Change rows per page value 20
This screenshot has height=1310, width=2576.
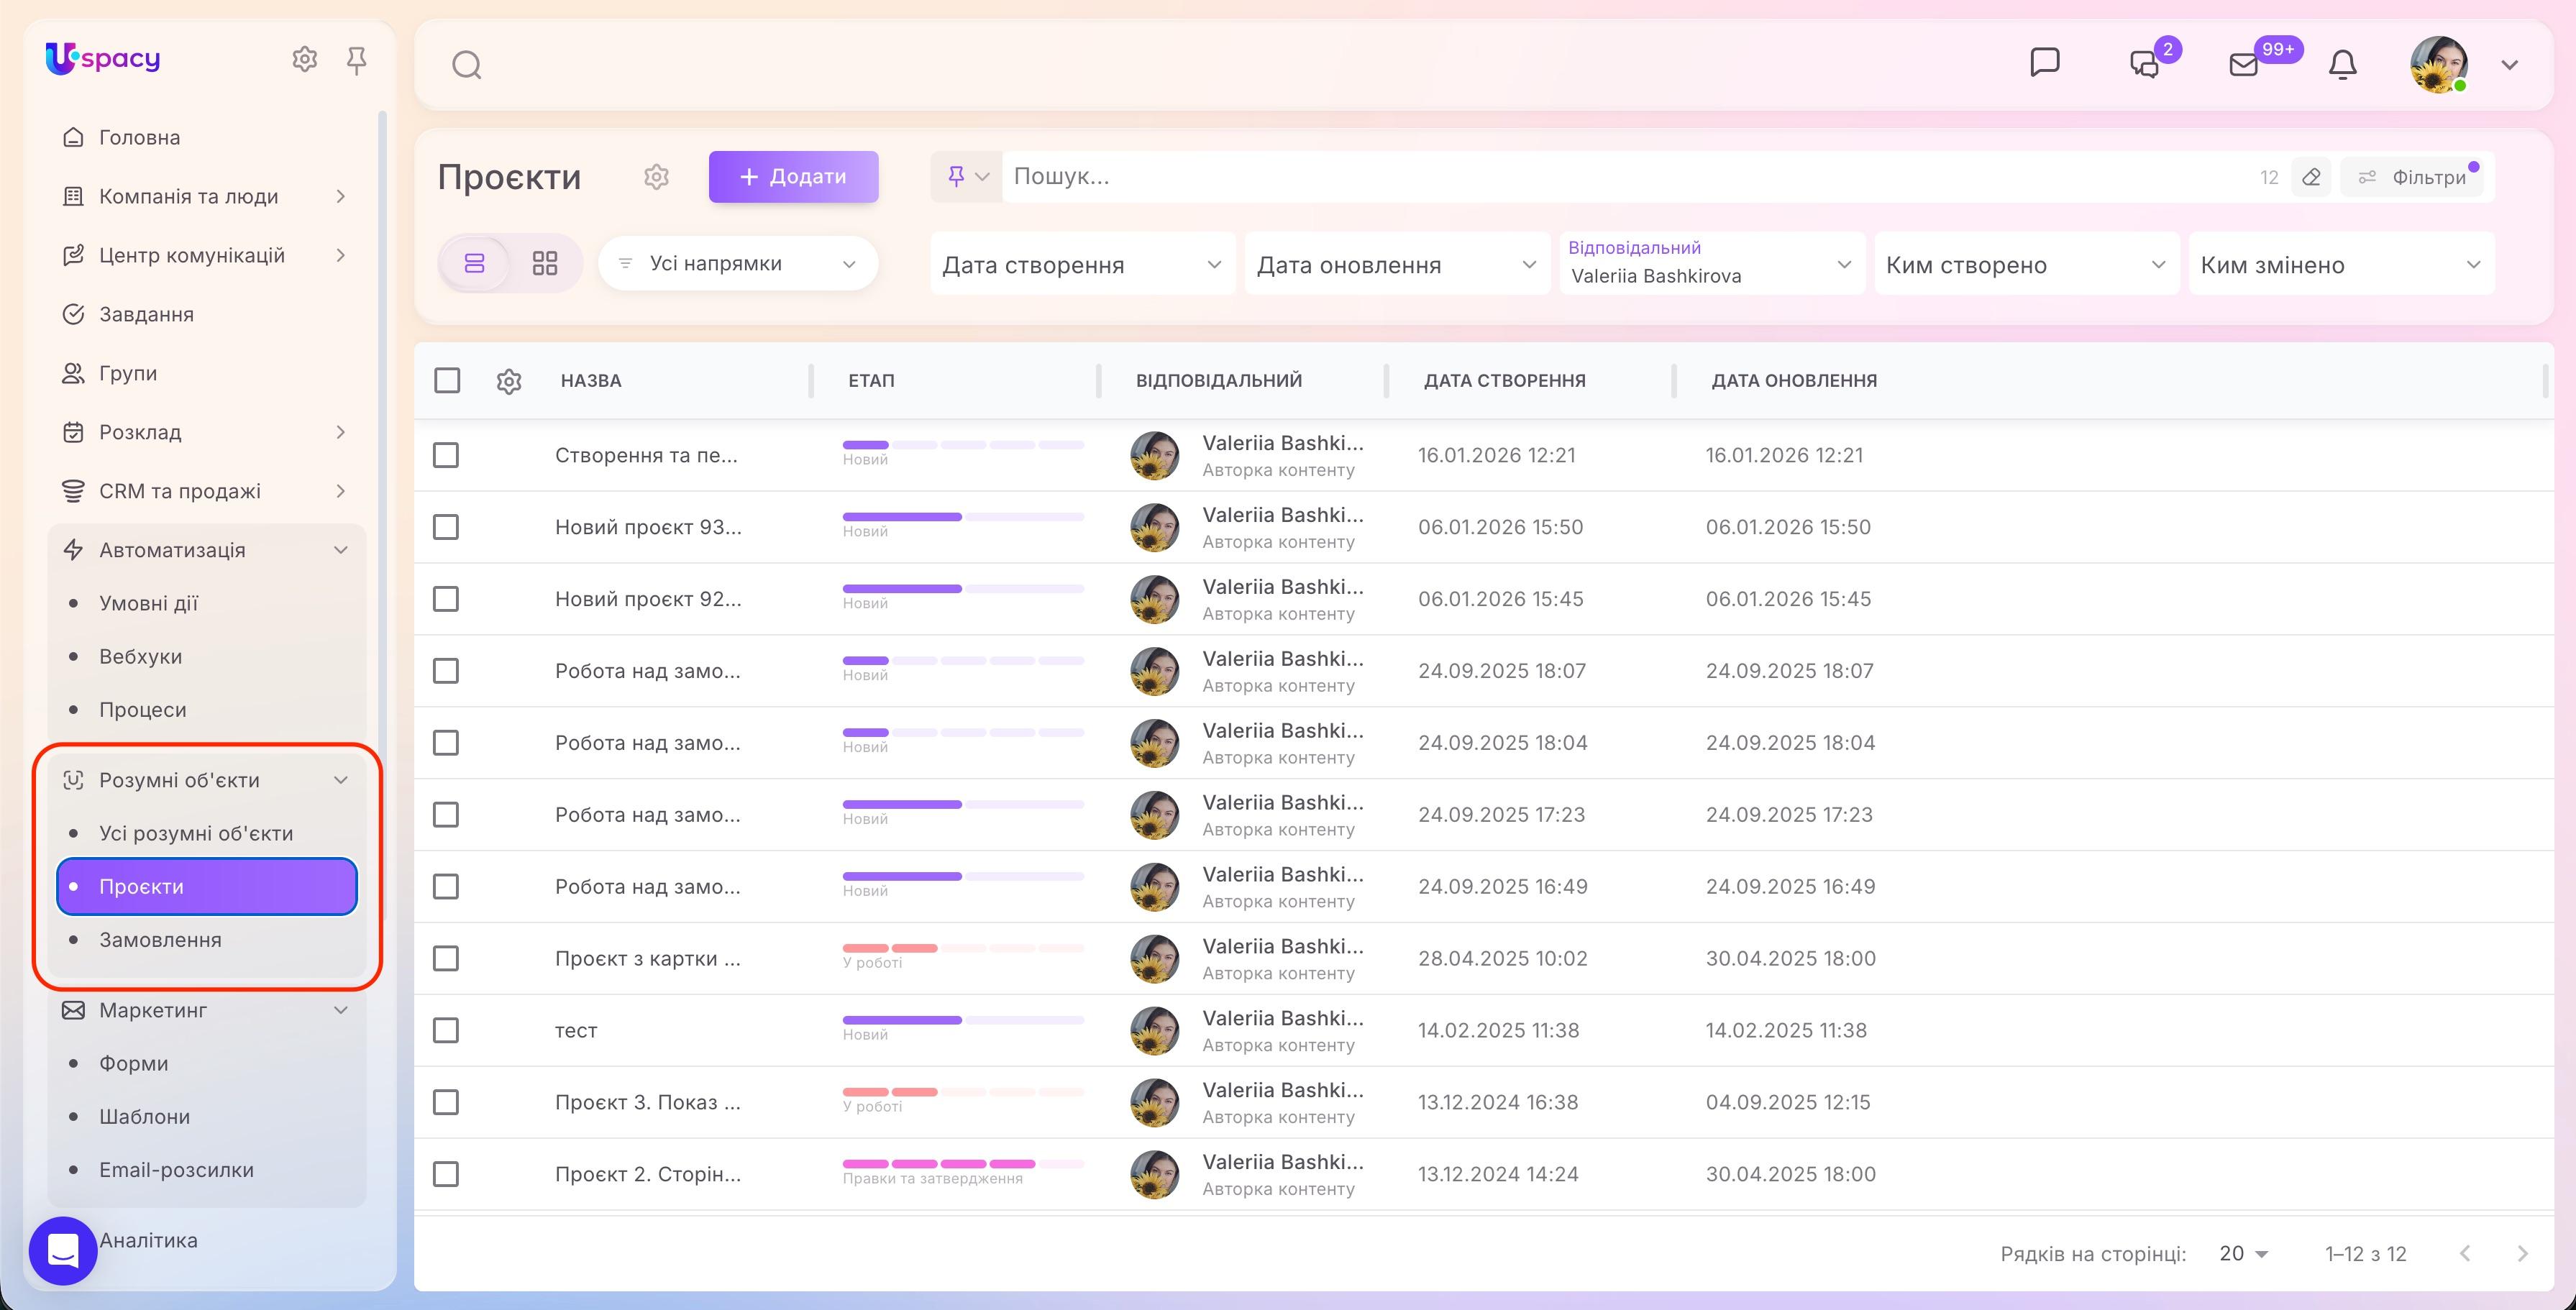pyautogui.click(x=2243, y=1253)
